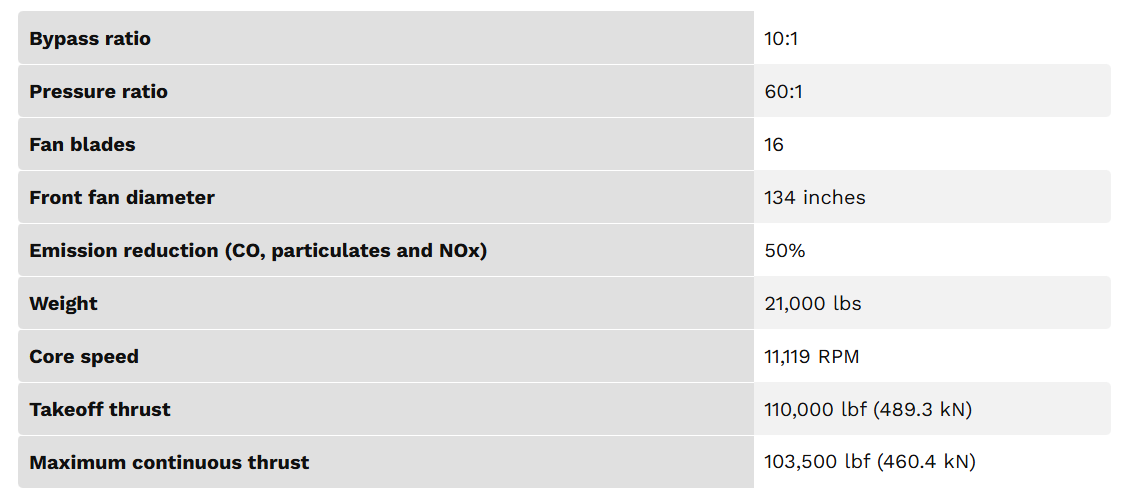The image size is (1126, 503).
Task: Click the 134 inches value
Action: click(815, 198)
